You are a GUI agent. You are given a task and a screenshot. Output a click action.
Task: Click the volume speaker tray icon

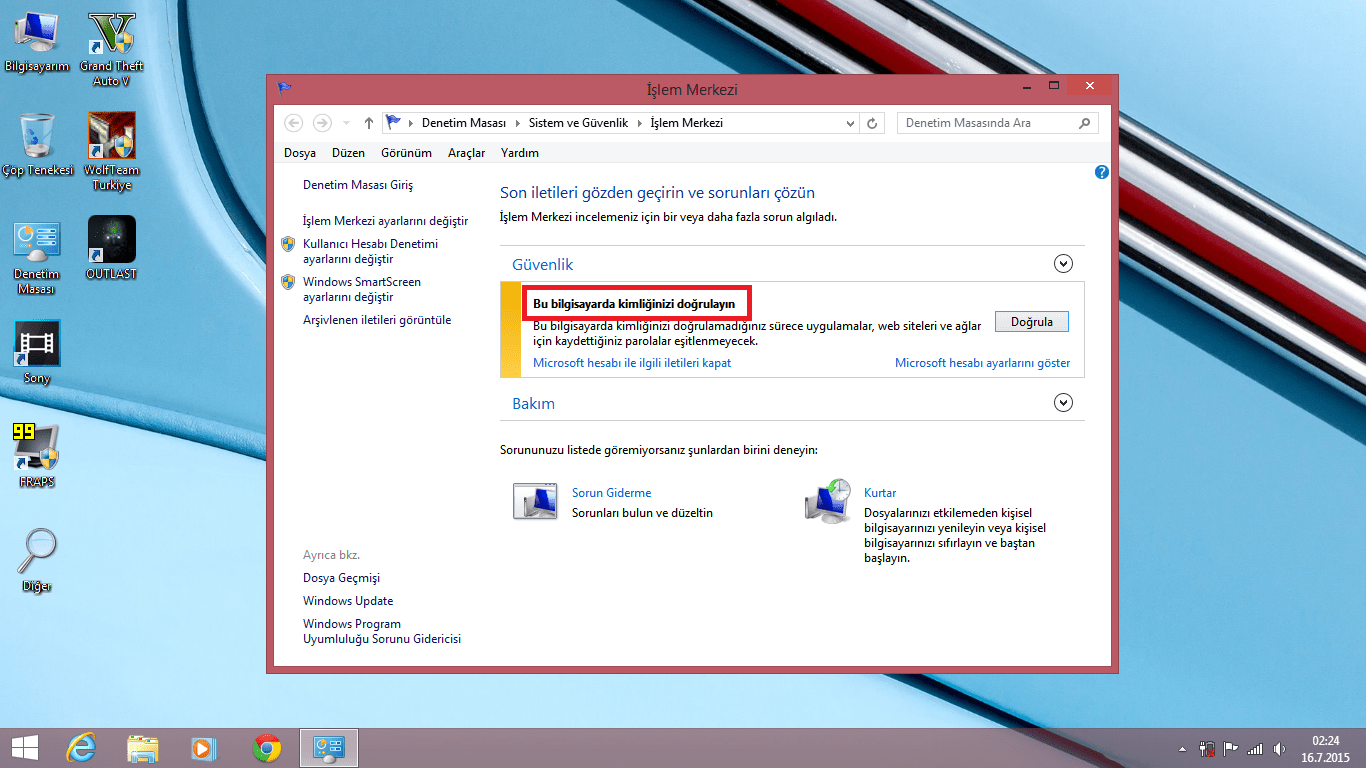(x=1279, y=748)
